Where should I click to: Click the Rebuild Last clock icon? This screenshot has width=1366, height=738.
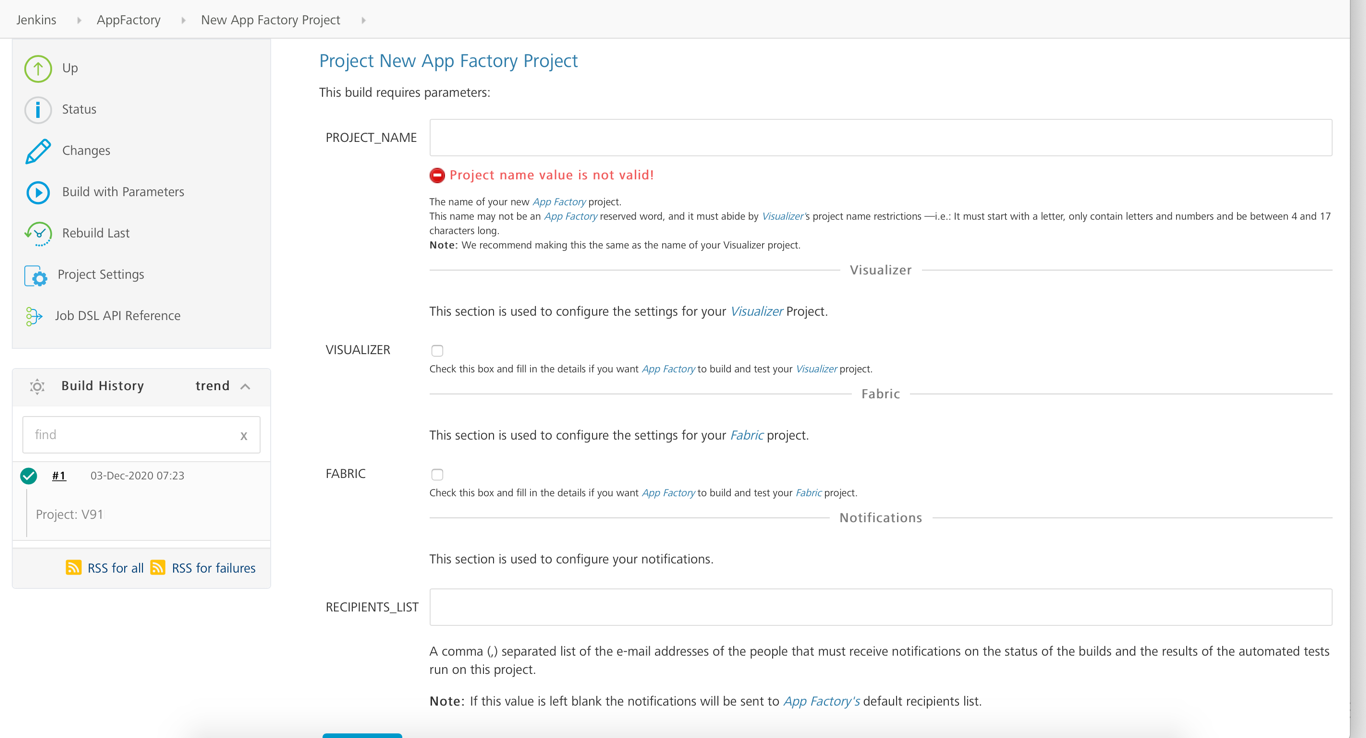38,233
